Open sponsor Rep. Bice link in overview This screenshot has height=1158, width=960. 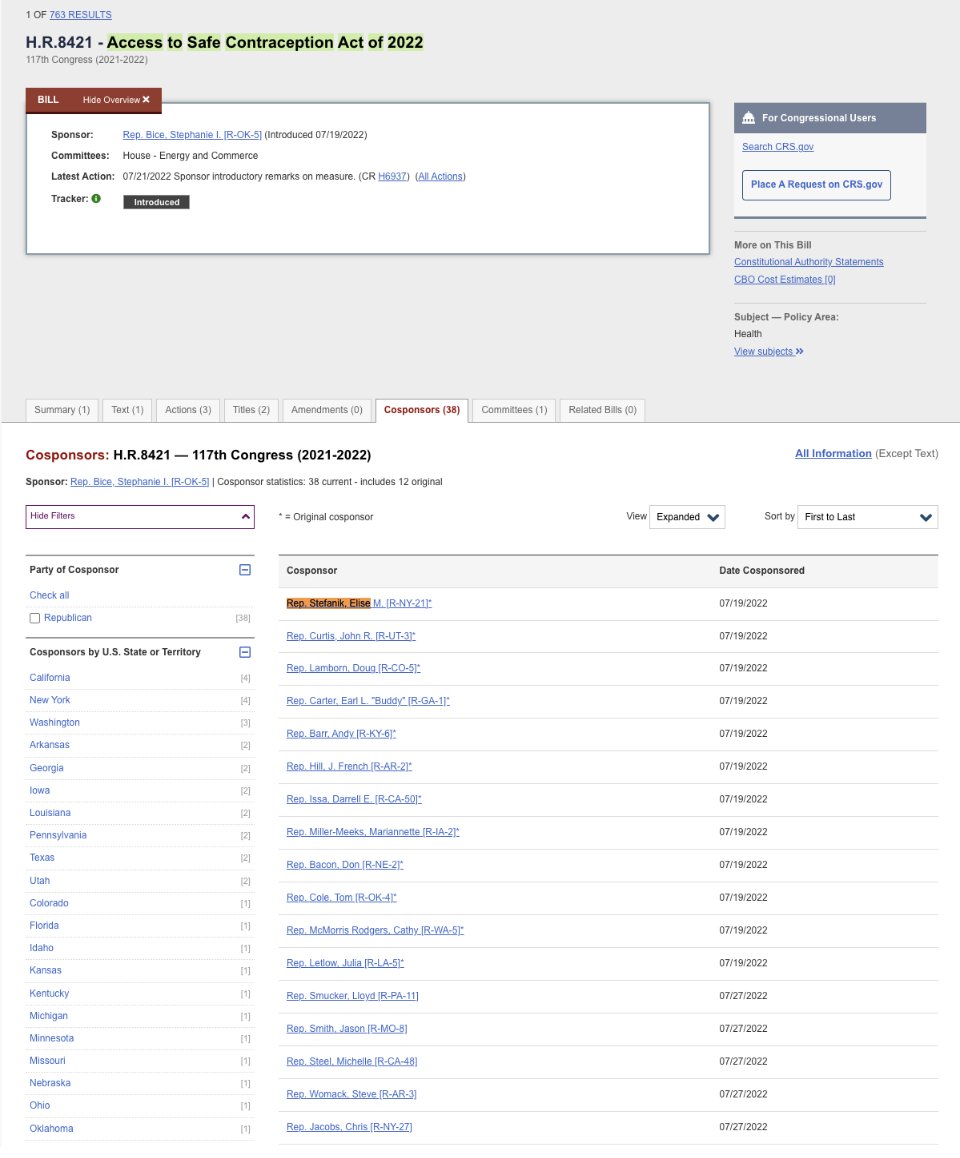coord(192,134)
